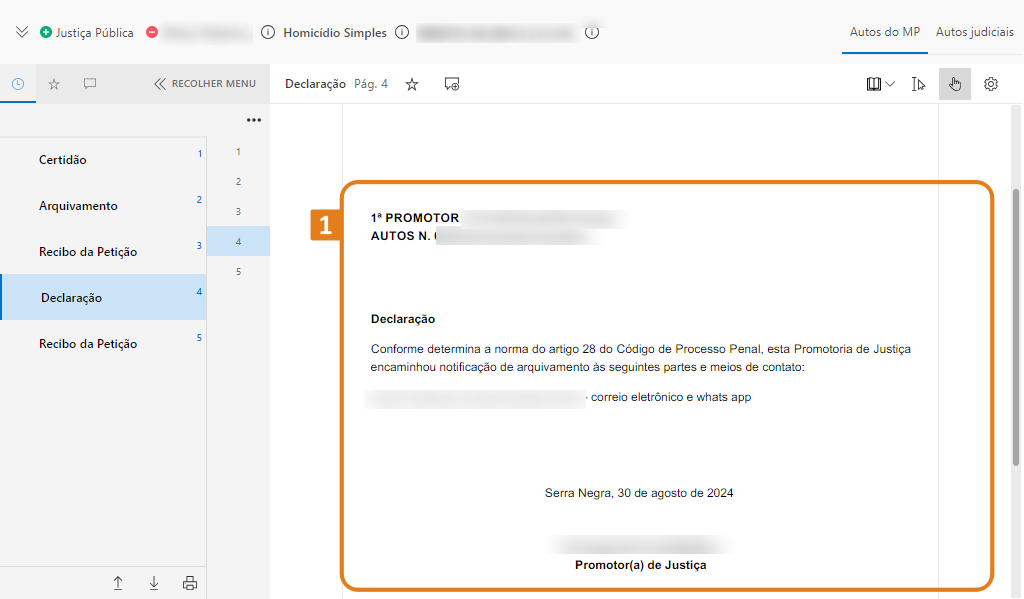1024x599 pixels.
Task: Add a comment on the Declaração page
Action: [452, 84]
